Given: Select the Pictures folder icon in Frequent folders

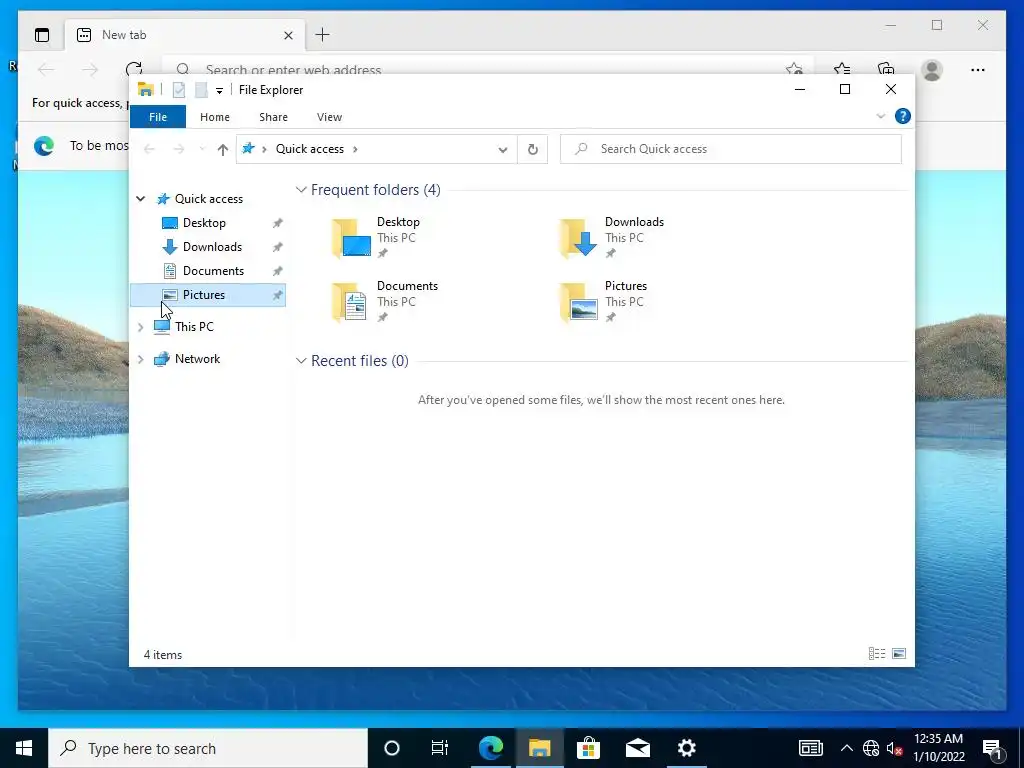Looking at the screenshot, I should [x=579, y=302].
